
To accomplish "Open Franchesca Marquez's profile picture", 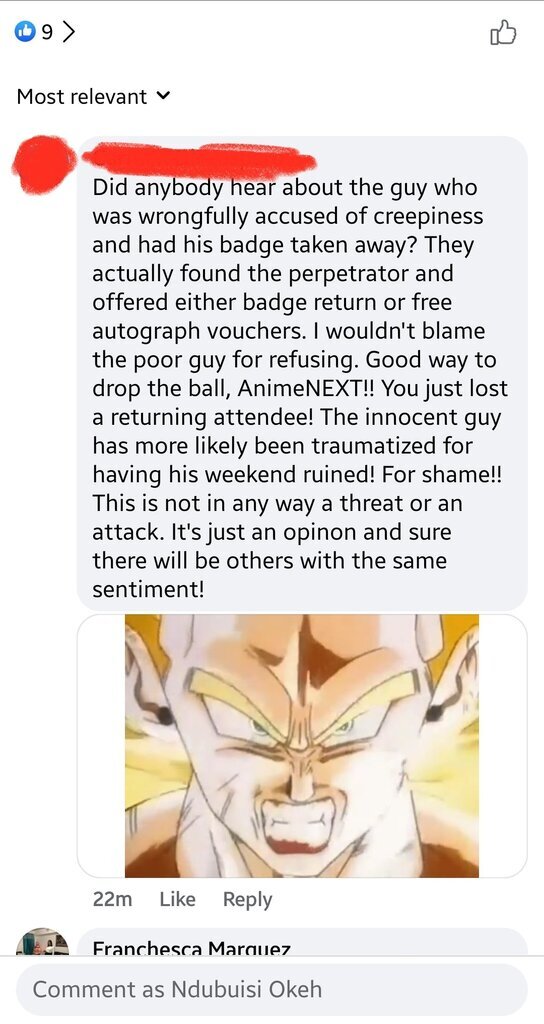I will (x=42, y=941).
